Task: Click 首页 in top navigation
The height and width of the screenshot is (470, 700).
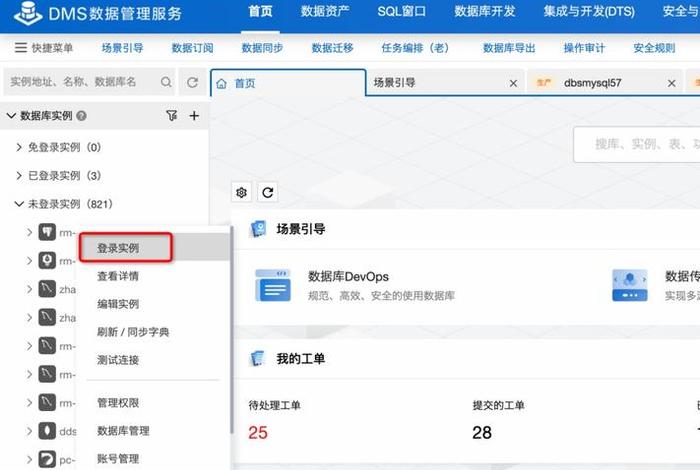Action: [x=260, y=11]
